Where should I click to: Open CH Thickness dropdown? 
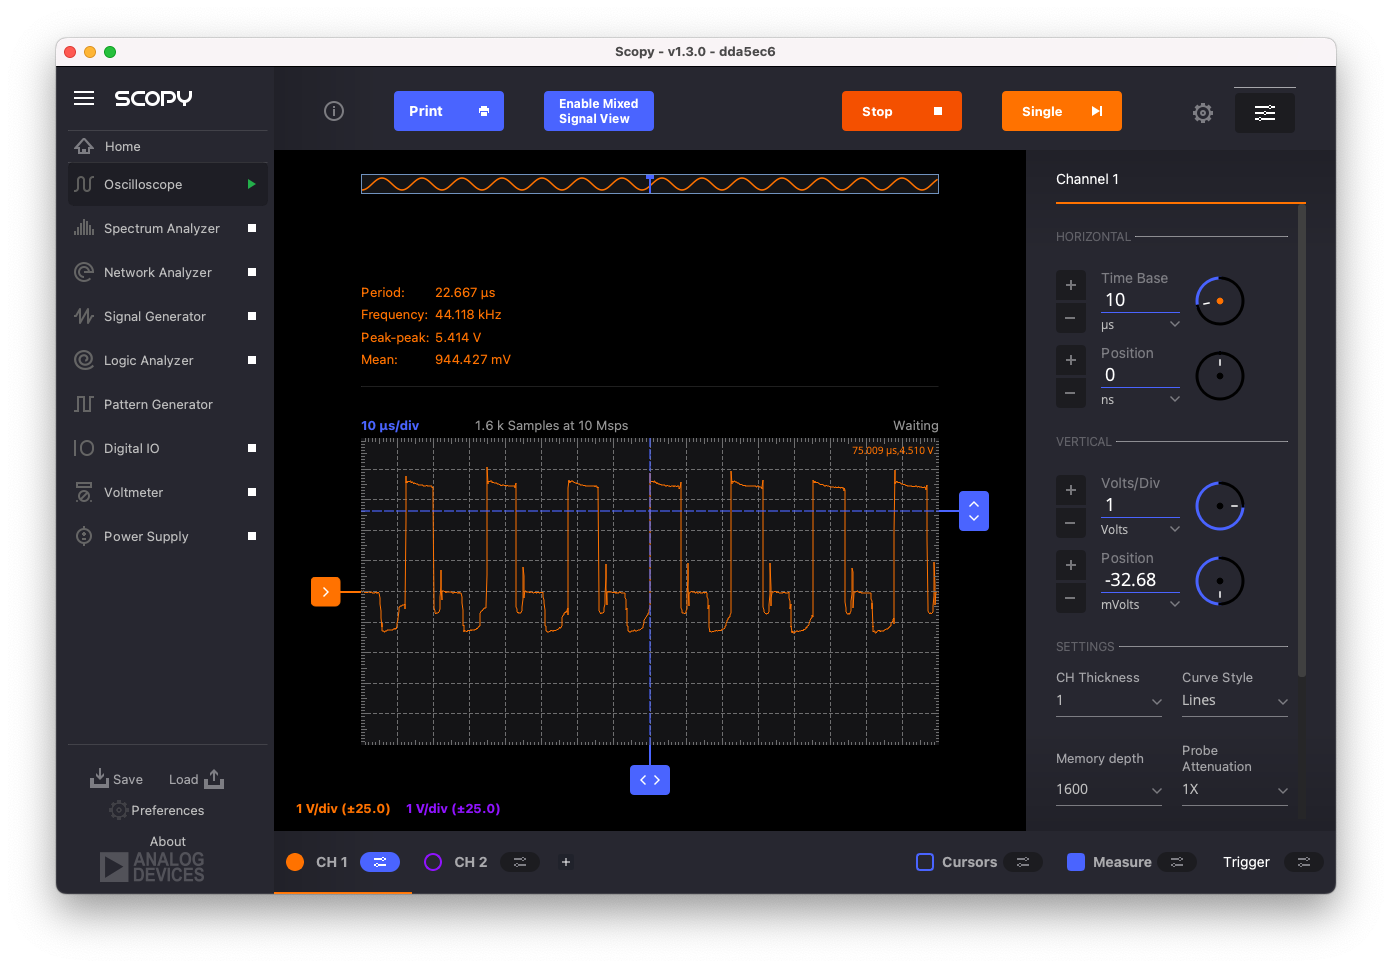click(x=1109, y=701)
